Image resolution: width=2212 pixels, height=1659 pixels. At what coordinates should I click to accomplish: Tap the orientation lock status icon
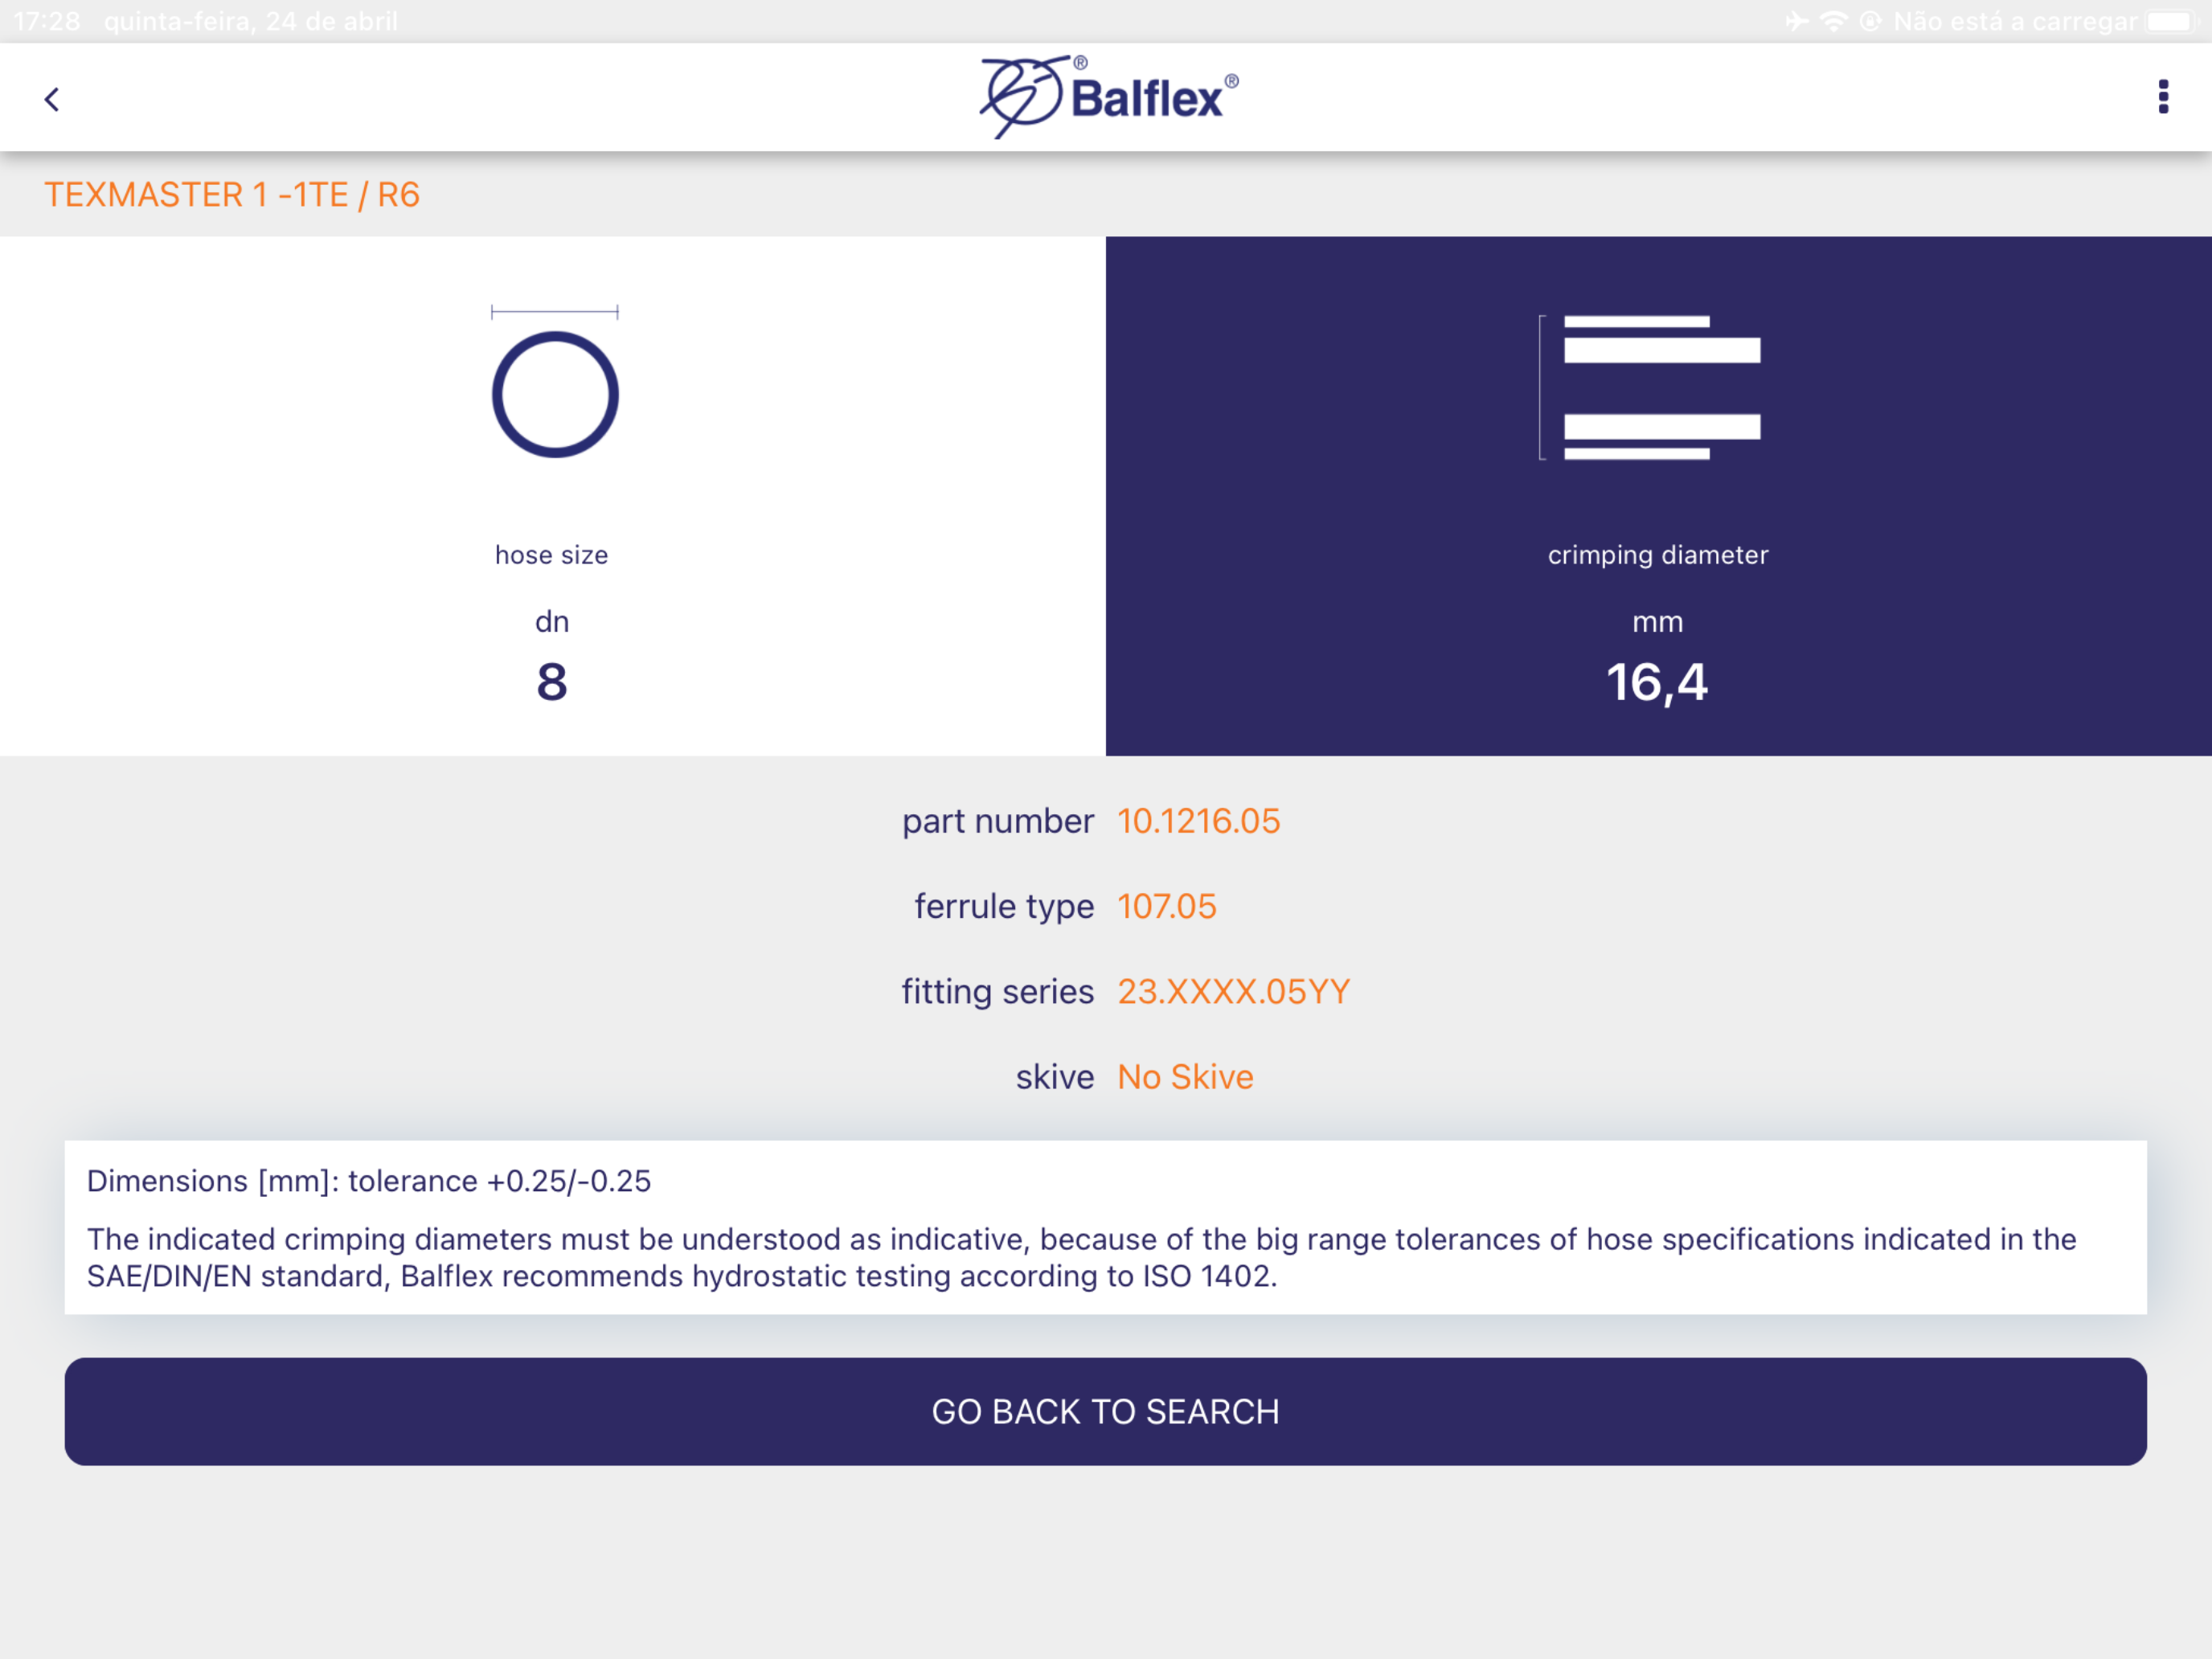tap(1870, 21)
